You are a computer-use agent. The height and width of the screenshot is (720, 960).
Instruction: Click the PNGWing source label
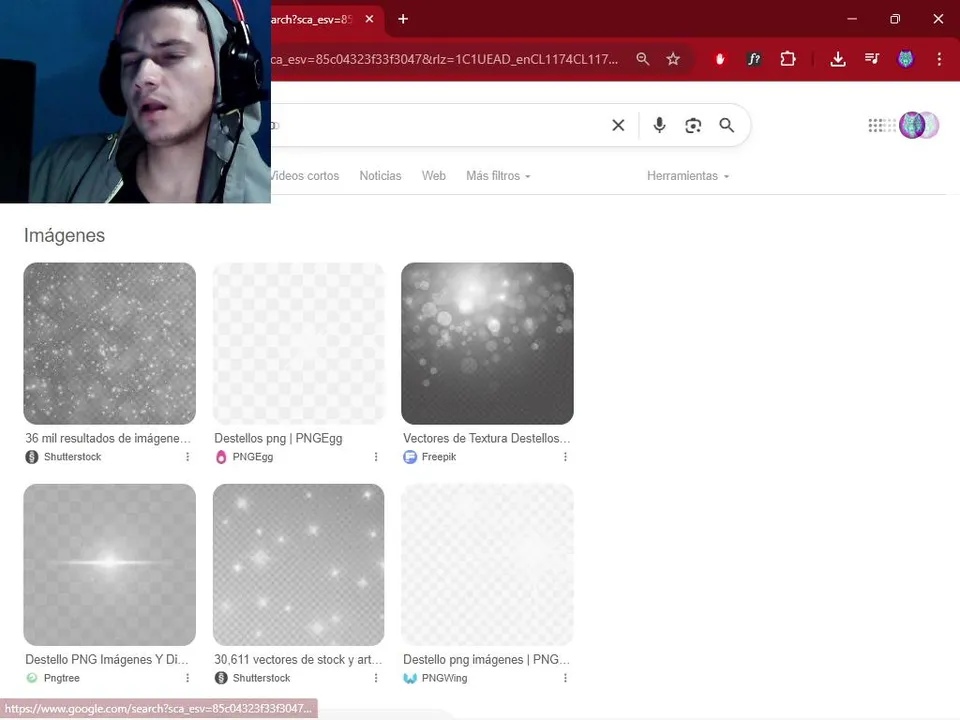pos(444,678)
